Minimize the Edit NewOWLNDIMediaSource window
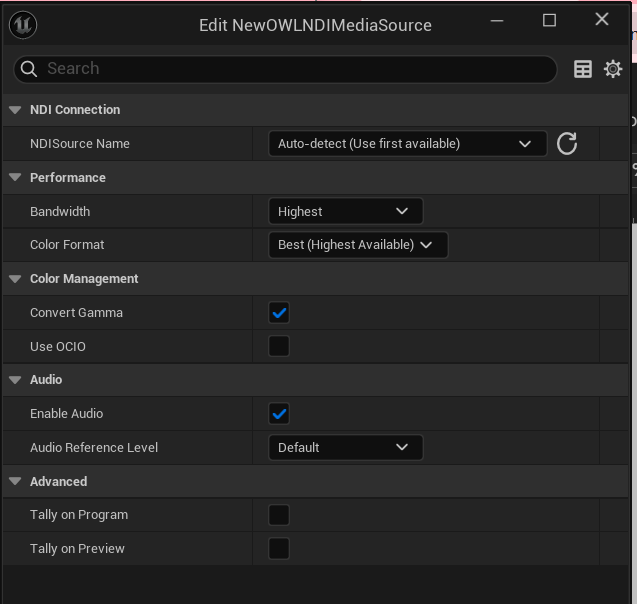The height and width of the screenshot is (604, 637). 497,20
